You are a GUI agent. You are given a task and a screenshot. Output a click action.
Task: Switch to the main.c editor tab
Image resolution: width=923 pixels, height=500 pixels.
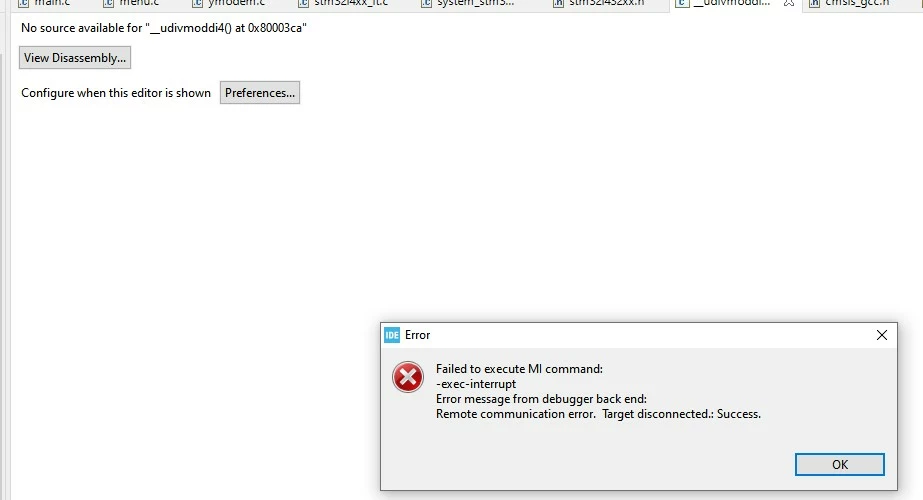46,4
